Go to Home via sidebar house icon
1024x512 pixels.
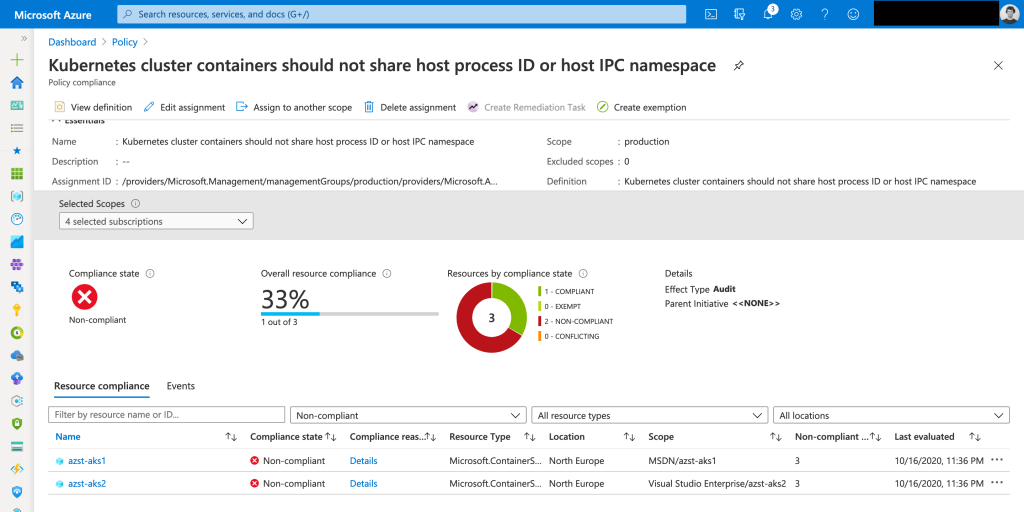click(x=17, y=83)
